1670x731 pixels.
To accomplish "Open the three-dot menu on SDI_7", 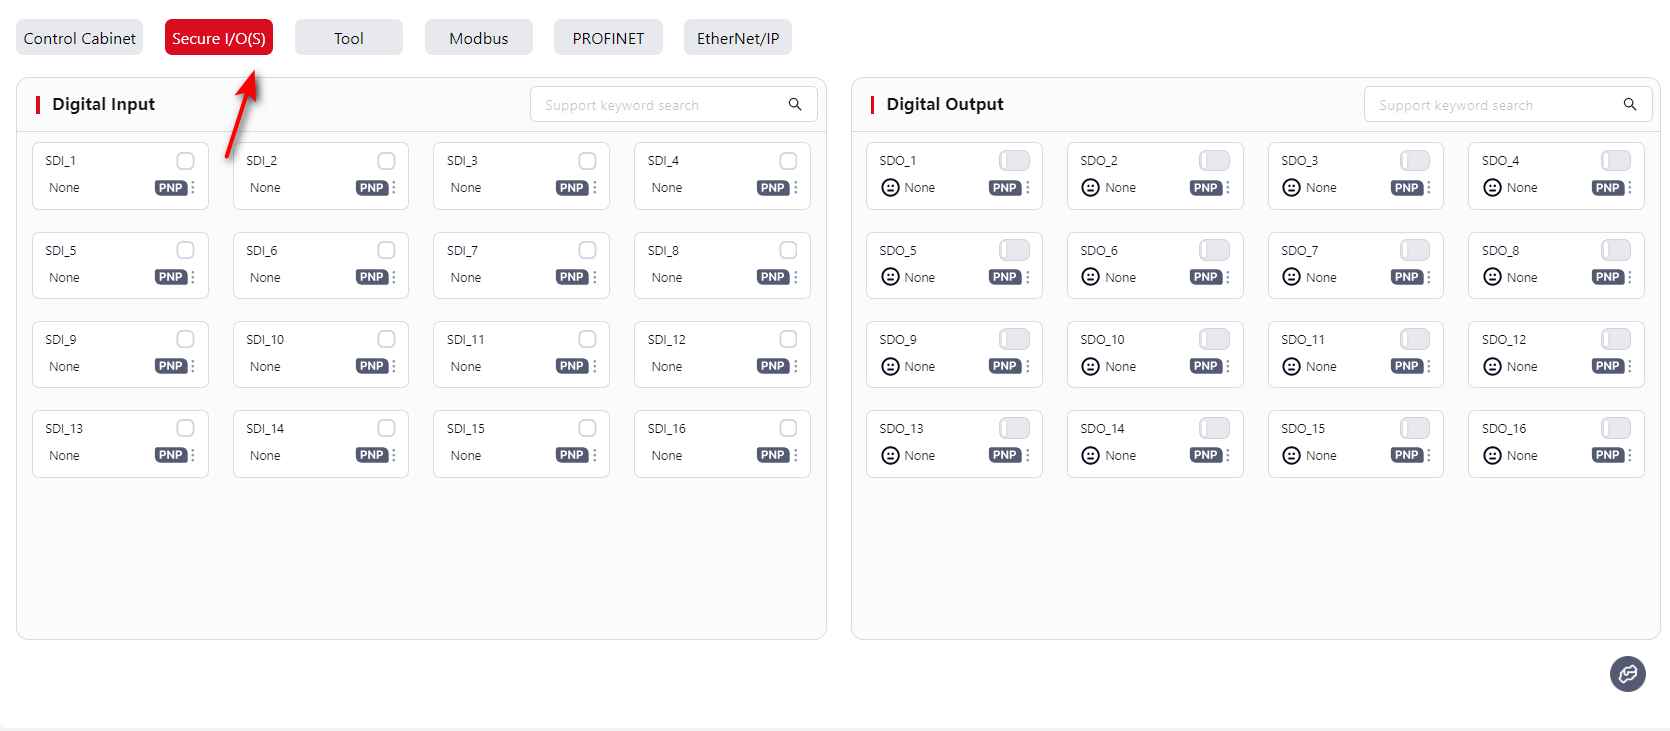I will coord(595,277).
